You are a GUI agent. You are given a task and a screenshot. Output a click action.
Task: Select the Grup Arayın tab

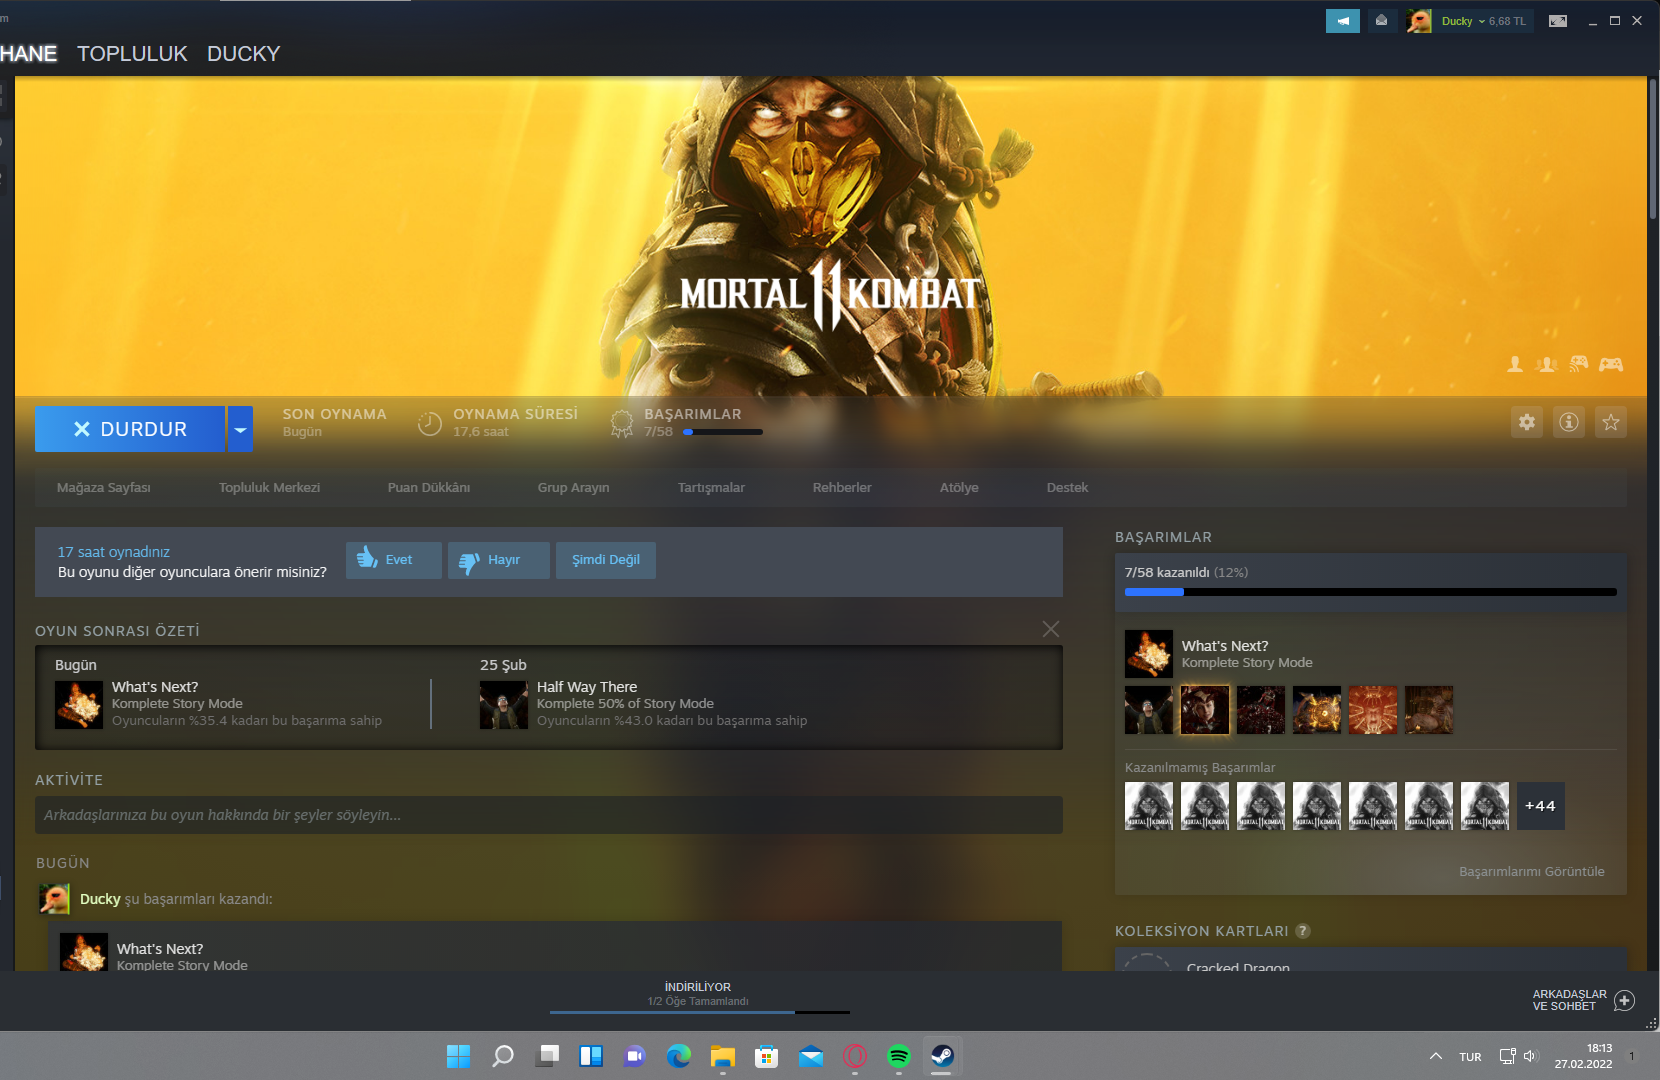[574, 488]
